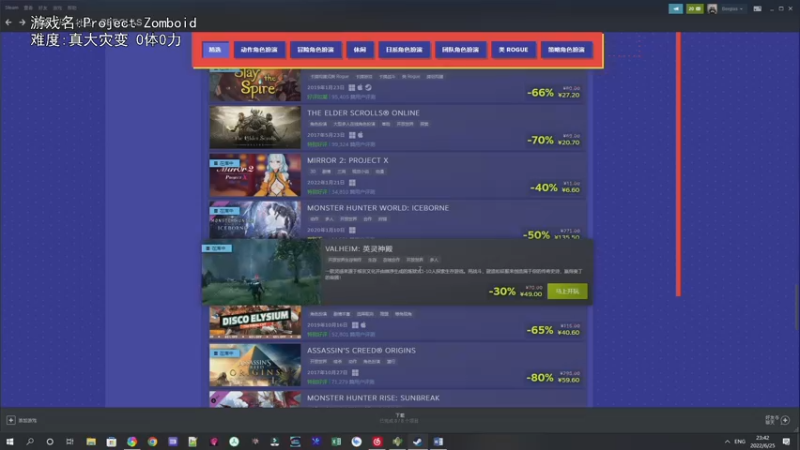Open the Windows Start menu
The width and height of the screenshot is (800, 450).
(10, 441)
